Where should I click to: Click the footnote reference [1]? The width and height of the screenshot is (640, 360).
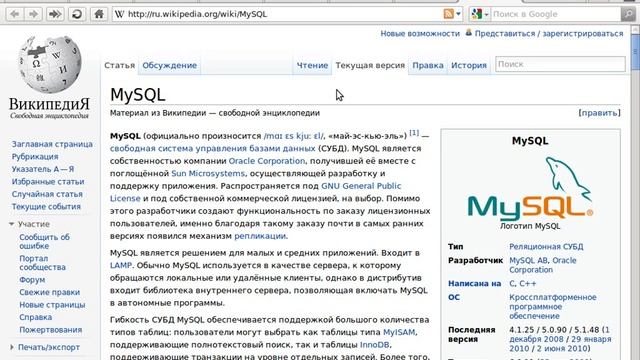pos(414,133)
